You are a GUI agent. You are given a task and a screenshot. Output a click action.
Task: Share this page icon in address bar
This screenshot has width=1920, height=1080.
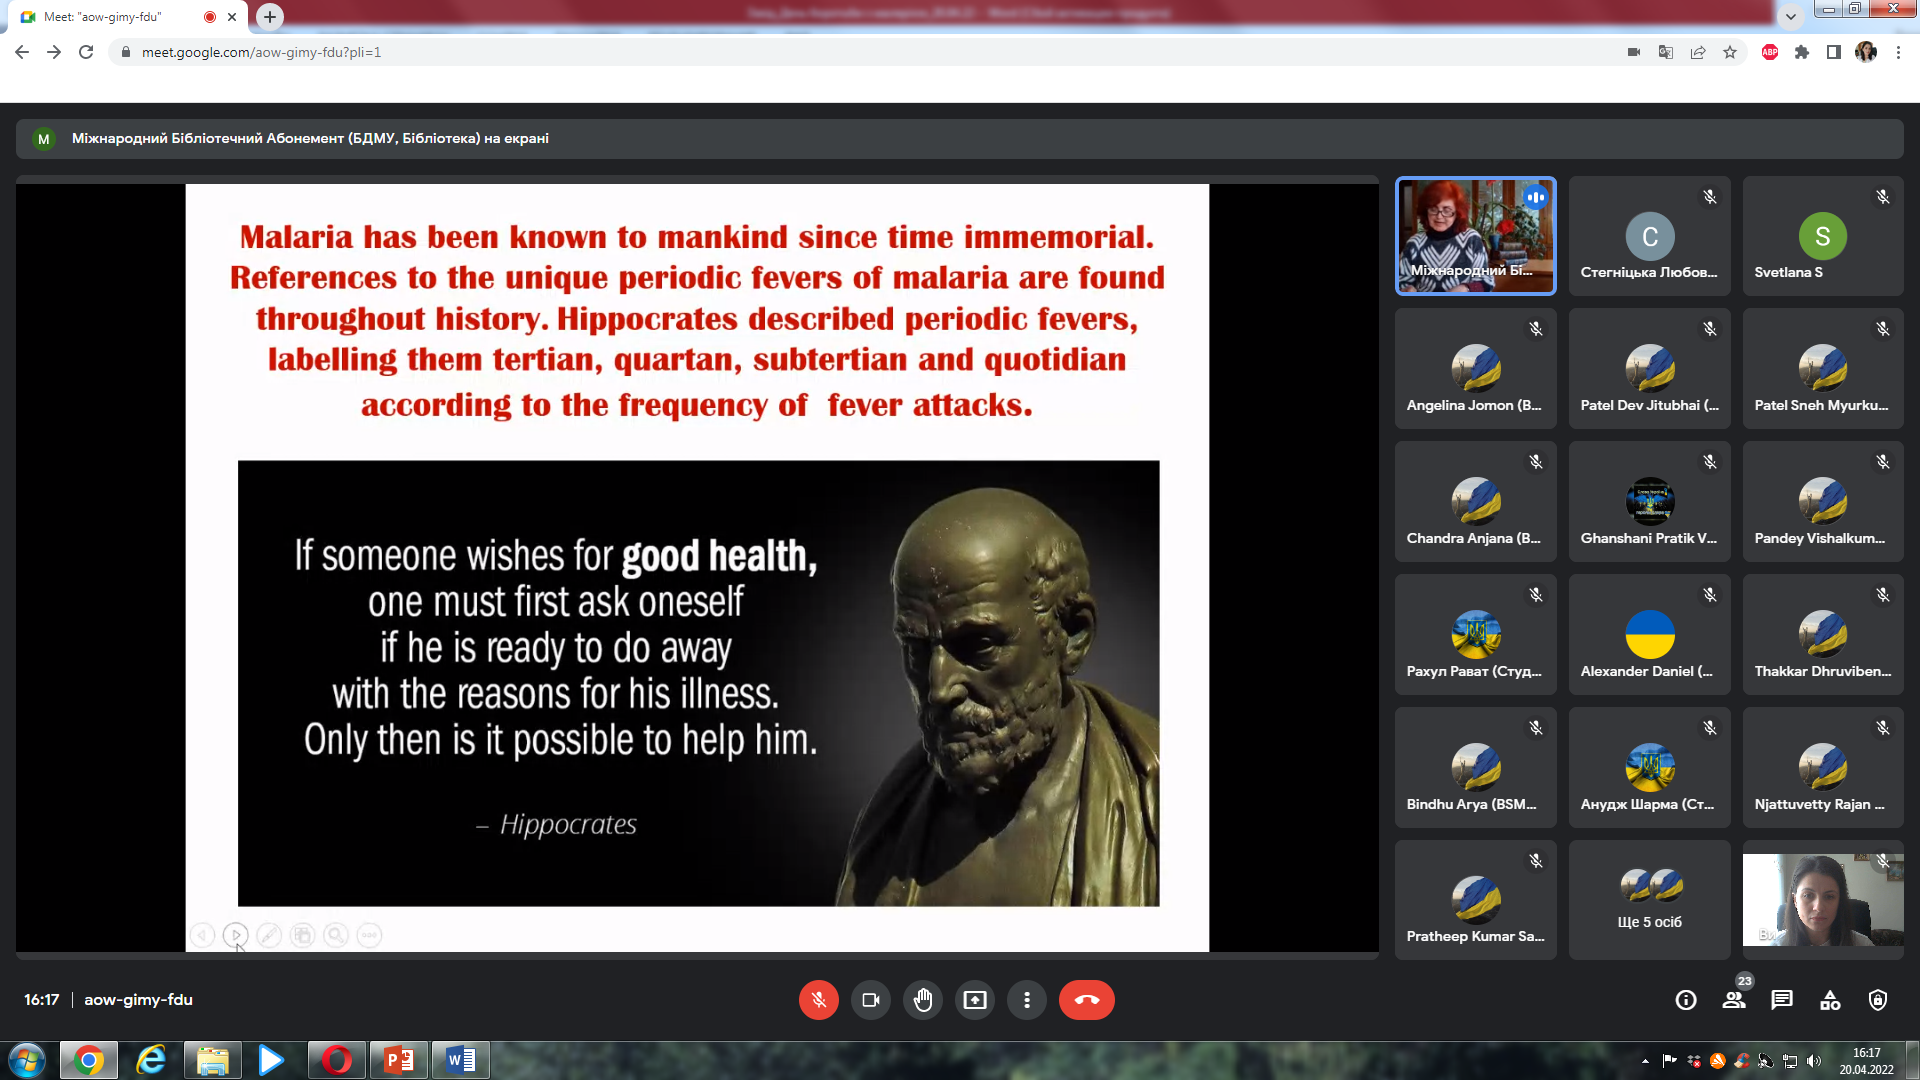[1698, 52]
